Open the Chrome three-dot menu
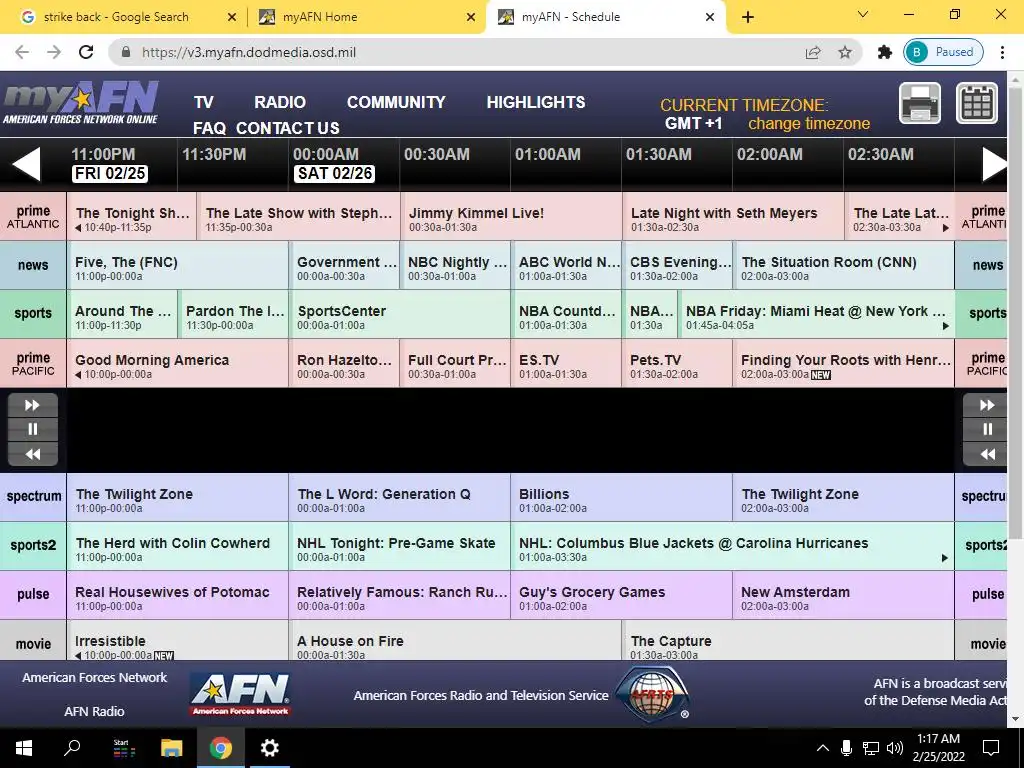 pyautogui.click(x=1002, y=52)
